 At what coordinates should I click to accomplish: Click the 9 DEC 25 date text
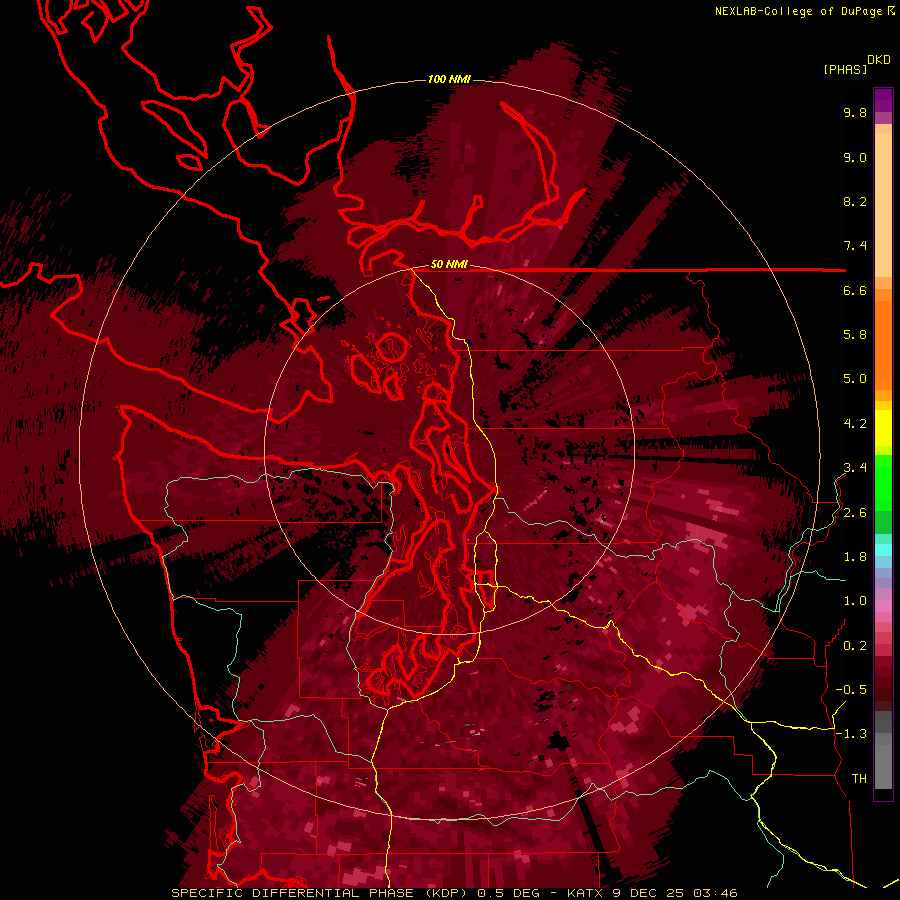point(646,893)
